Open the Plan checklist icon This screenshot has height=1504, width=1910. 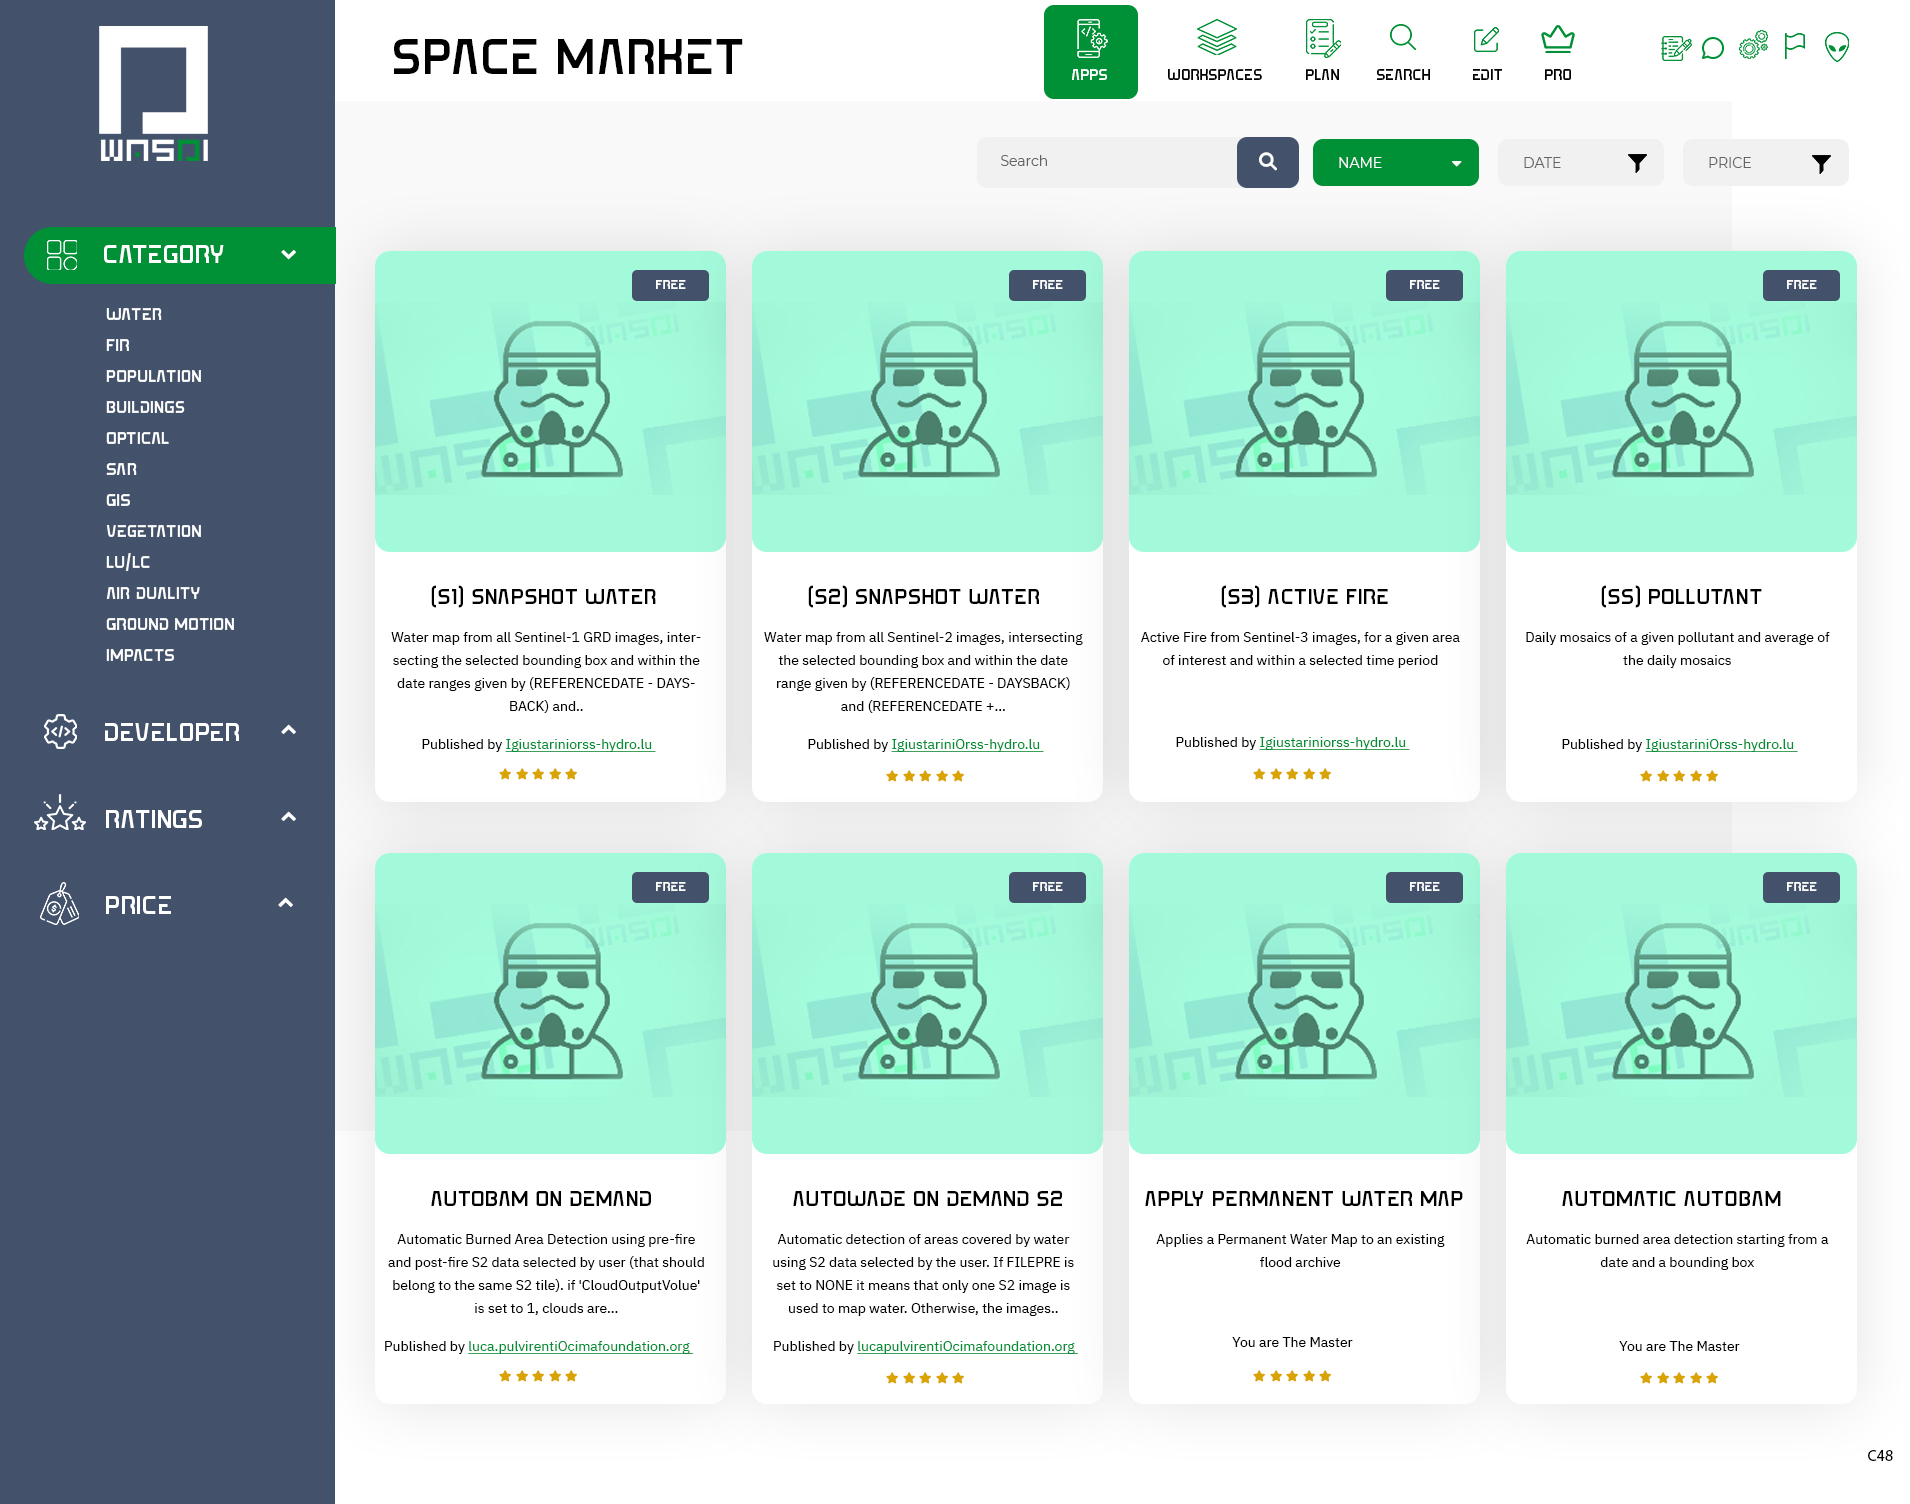1322,52
